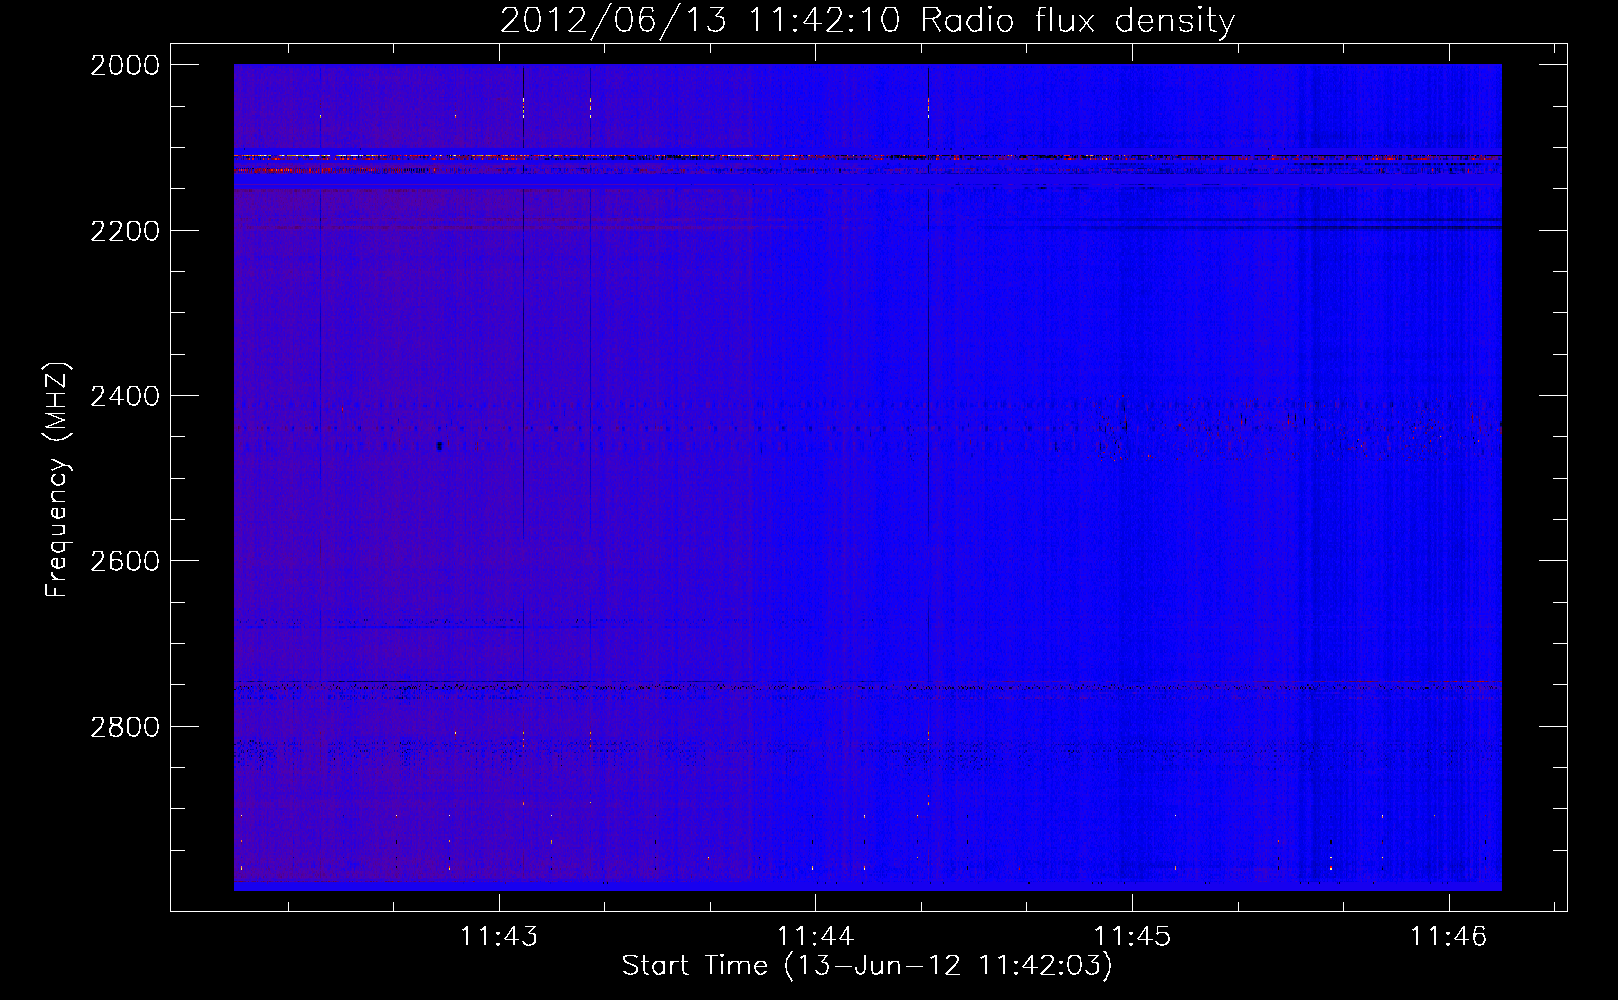Screen dimensions: 1618x1000
Task: Click the 11:45 time tick label
Action: (1132, 936)
